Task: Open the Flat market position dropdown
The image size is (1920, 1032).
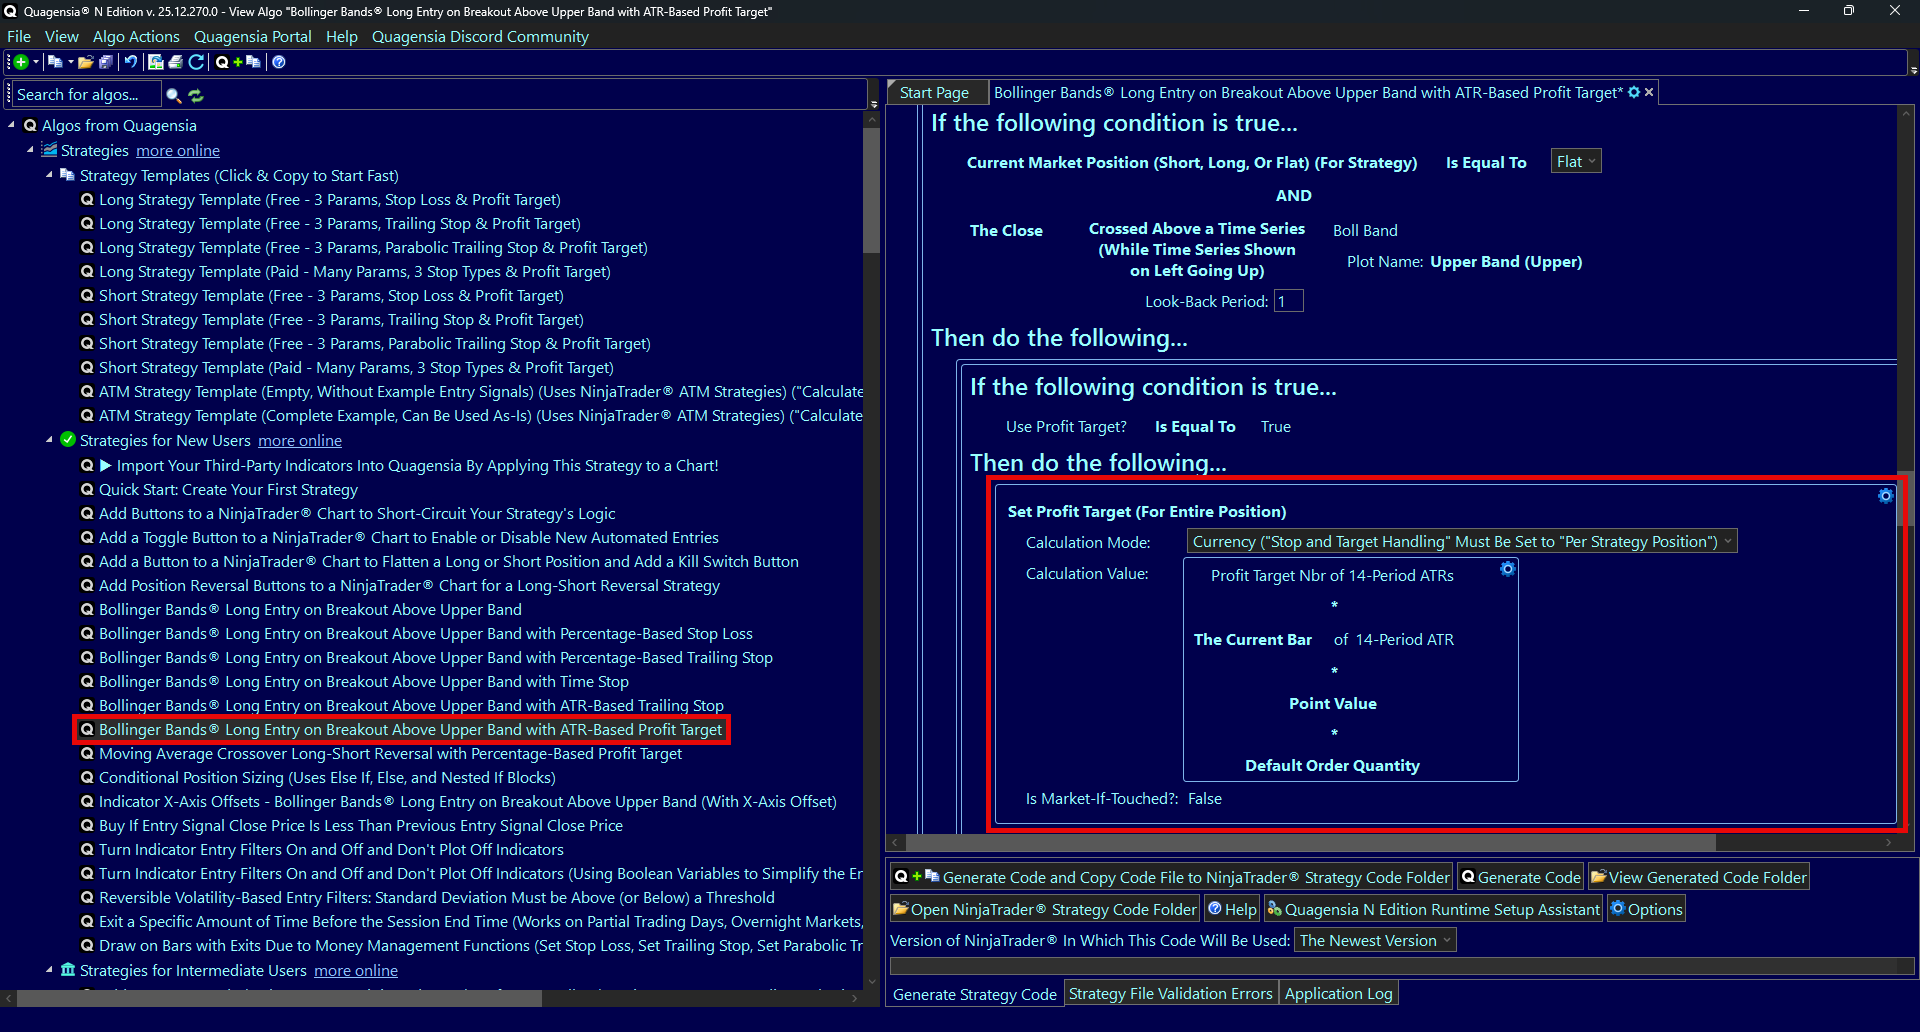Action: [1575, 162]
